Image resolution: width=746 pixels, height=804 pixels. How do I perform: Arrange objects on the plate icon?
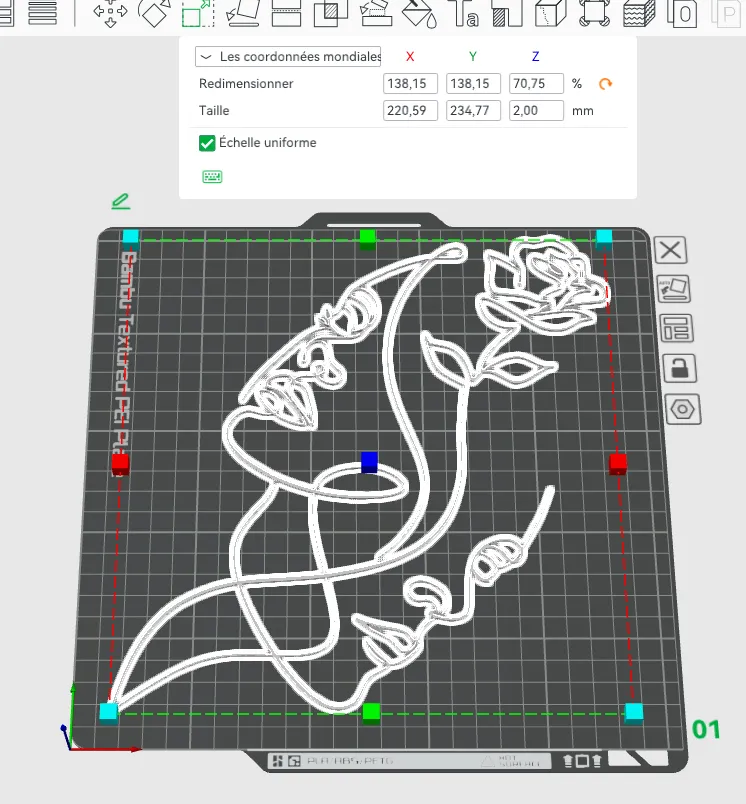(676, 328)
